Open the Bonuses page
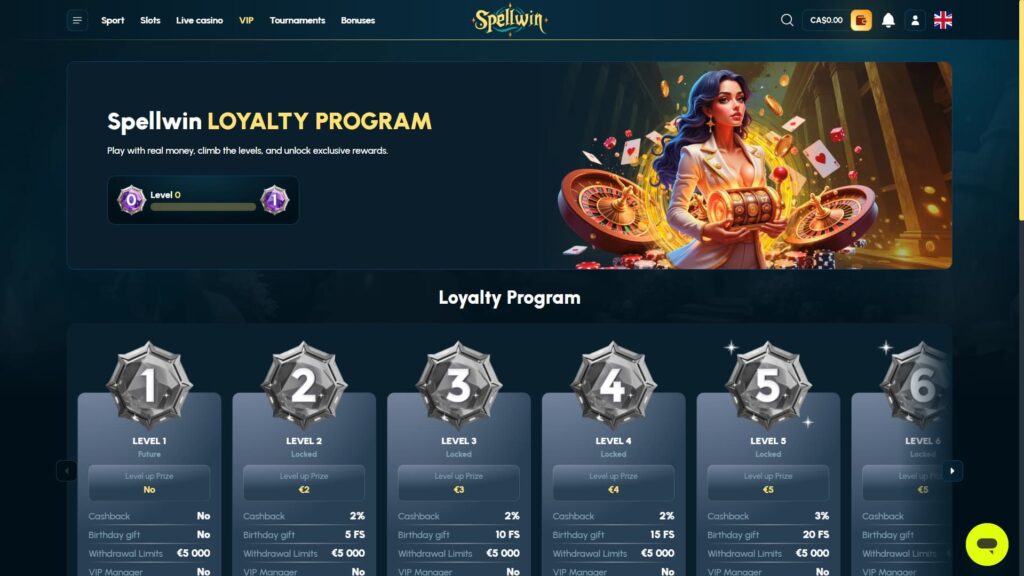Screen dimensions: 1024x576 [x=358, y=20]
